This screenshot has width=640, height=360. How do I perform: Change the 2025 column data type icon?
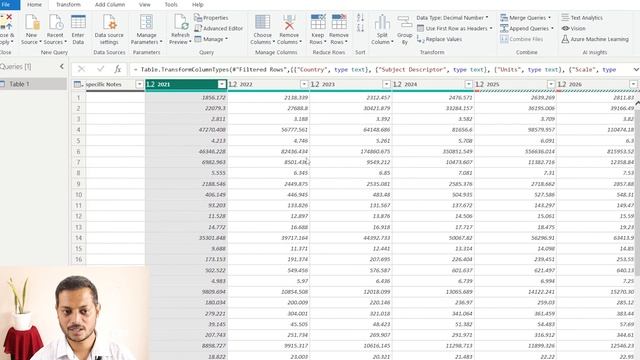[480, 84]
